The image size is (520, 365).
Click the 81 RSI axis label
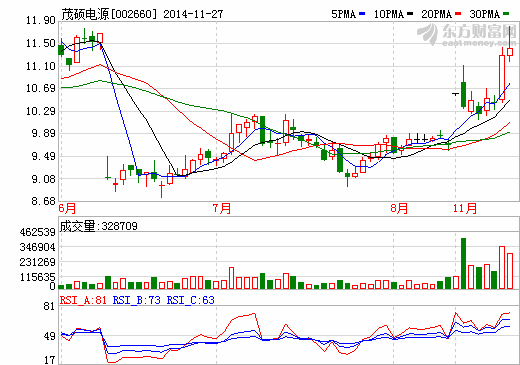49,307
